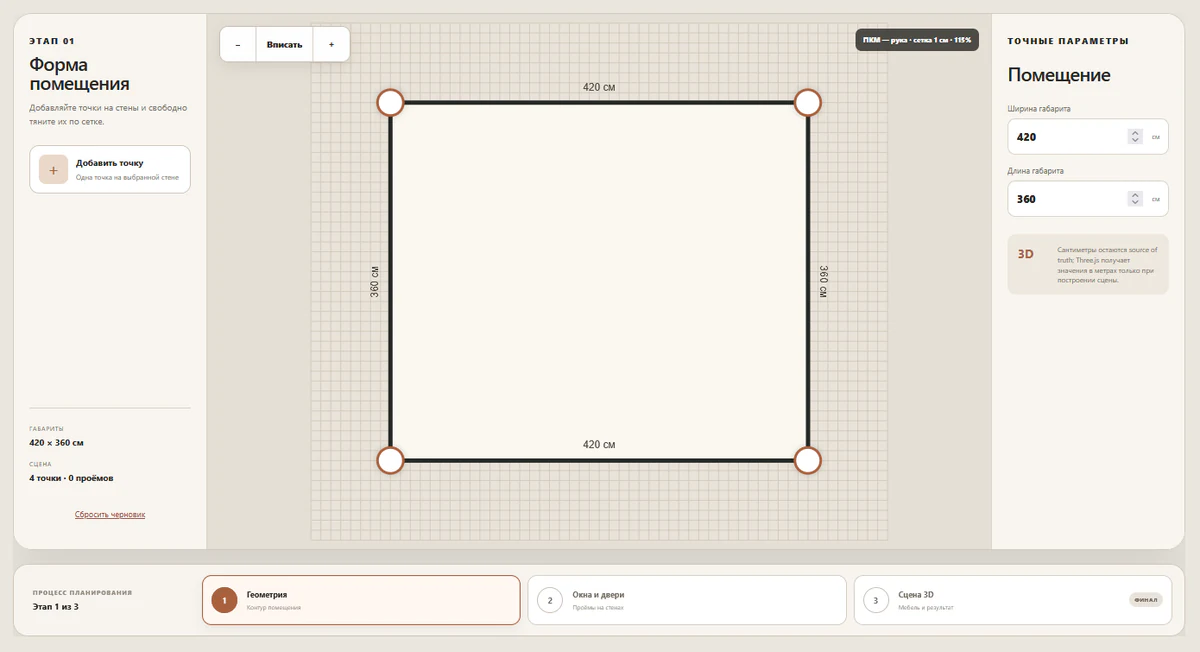Click the plus icon of Добавить точку
Viewport: 1200px width, 652px height.
click(53, 169)
